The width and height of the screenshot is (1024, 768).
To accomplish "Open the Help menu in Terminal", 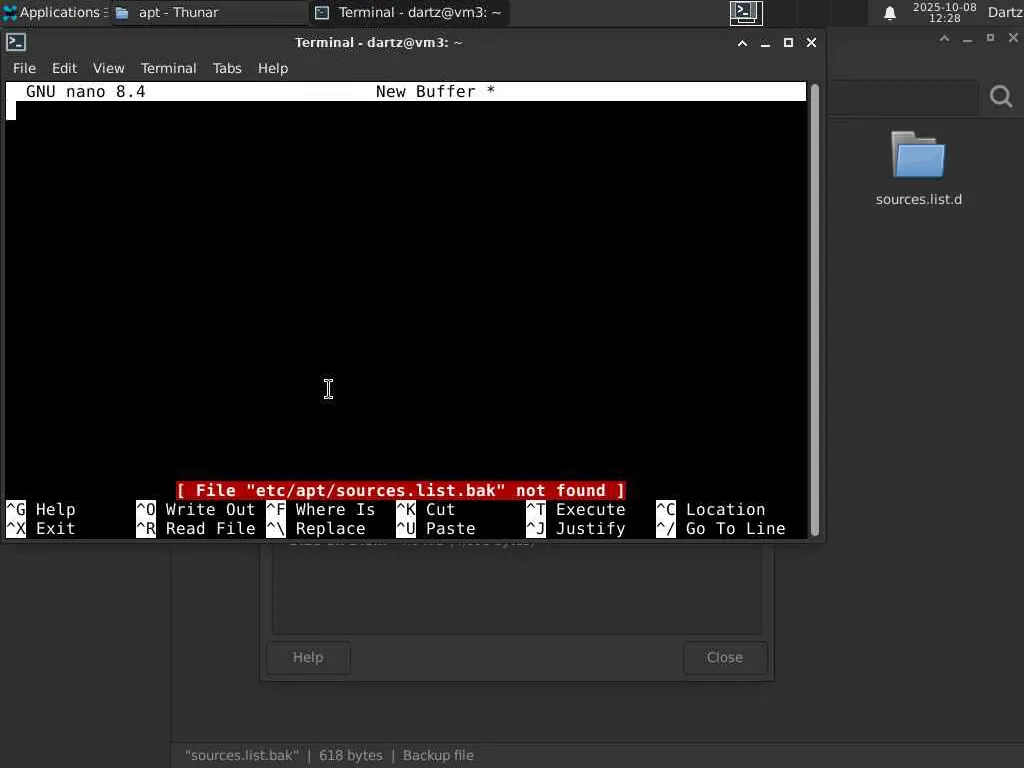I will [x=272, y=68].
